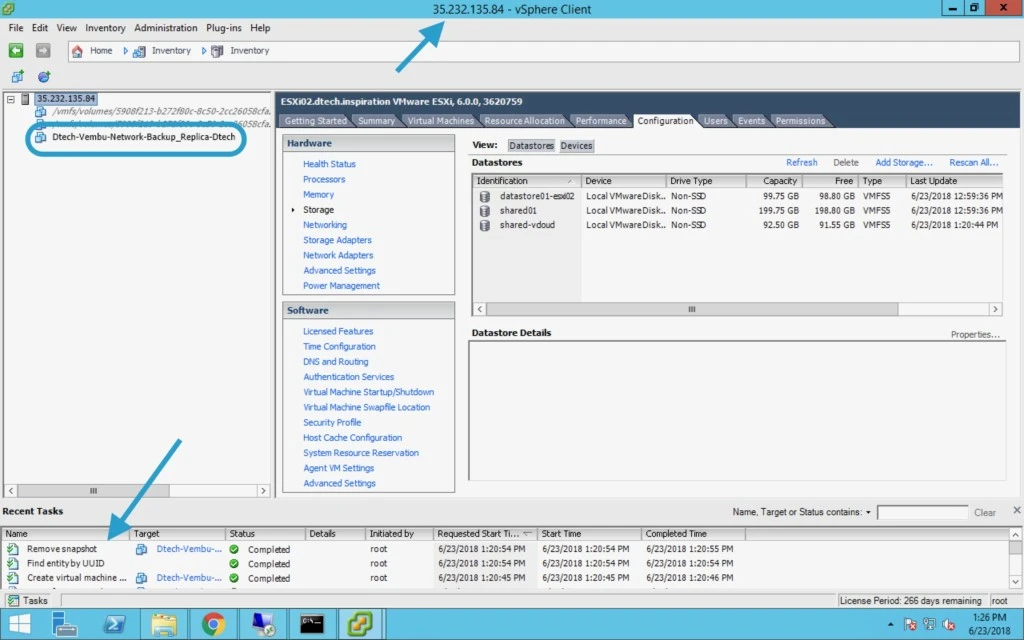Open the Name, Target or Status filter dropdown
This screenshot has width=1024, height=640.
point(868,513)
